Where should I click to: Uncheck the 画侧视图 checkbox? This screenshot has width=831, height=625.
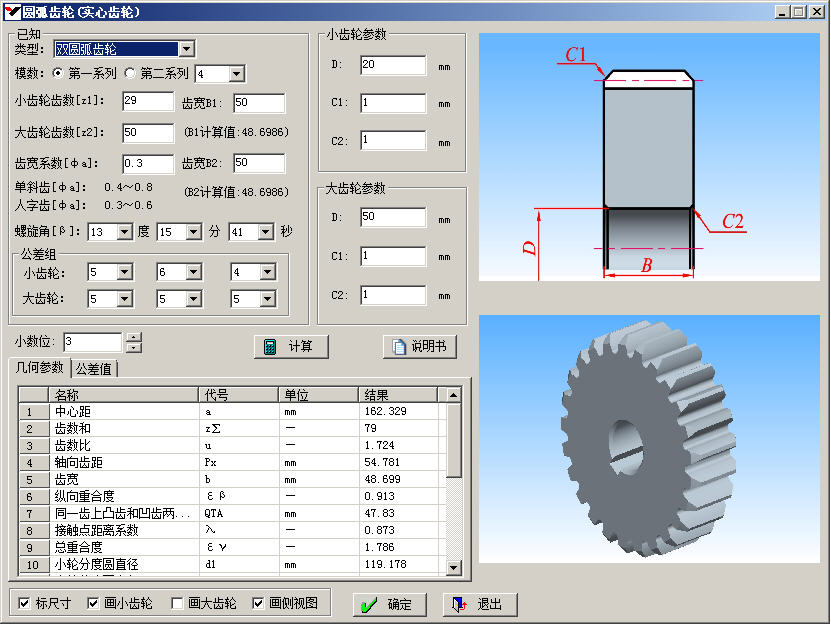pos(258,603)
